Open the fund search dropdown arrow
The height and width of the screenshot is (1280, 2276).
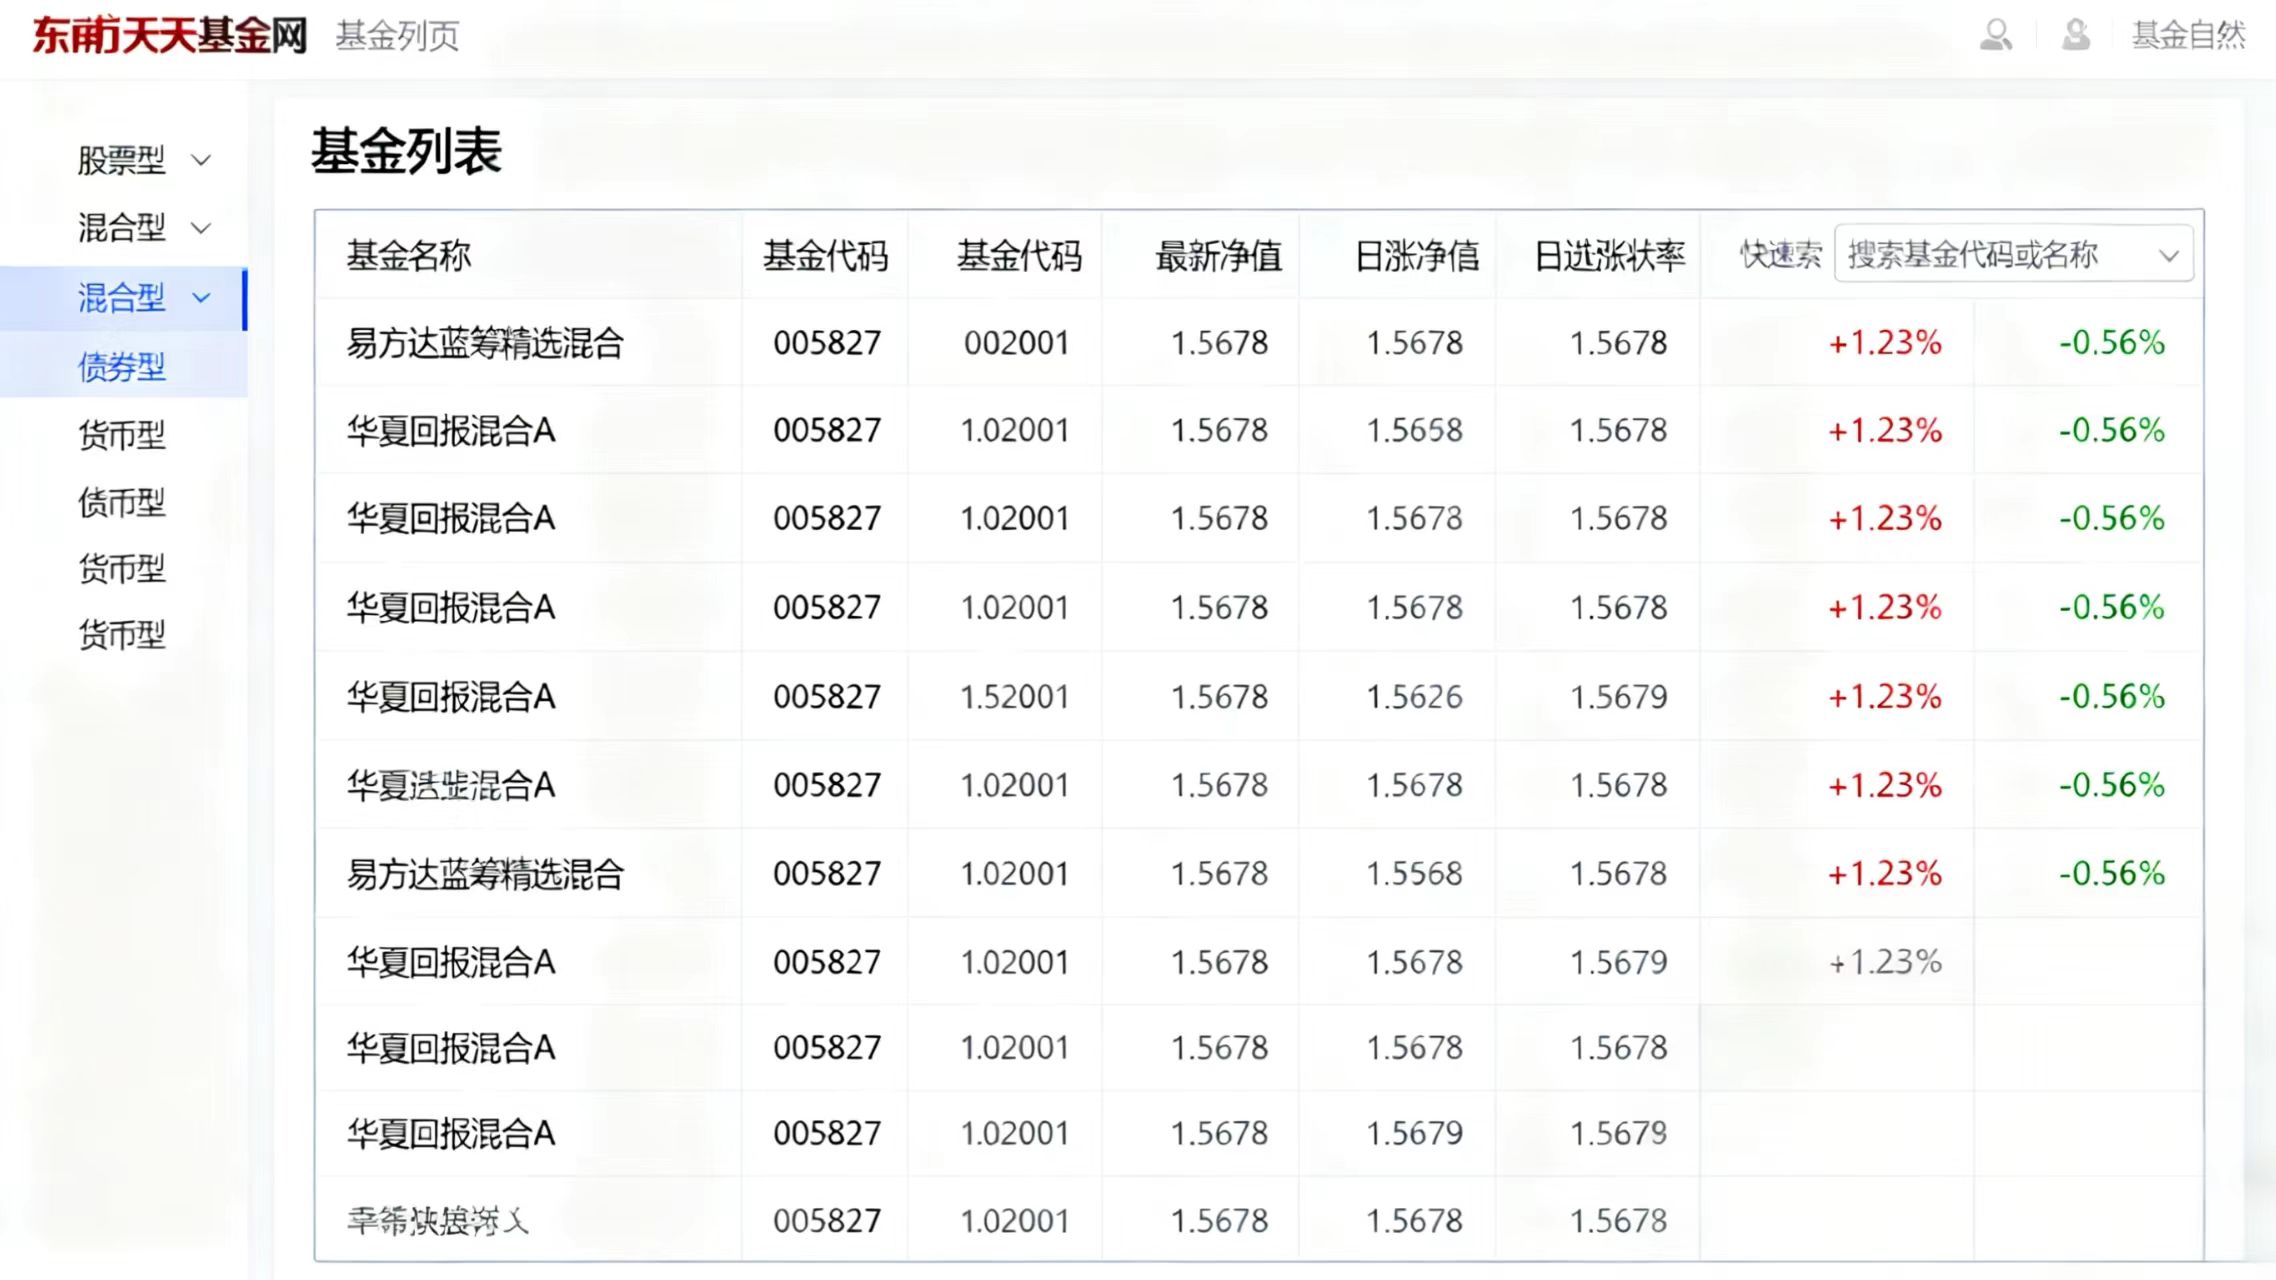(x=2168, y=255)
